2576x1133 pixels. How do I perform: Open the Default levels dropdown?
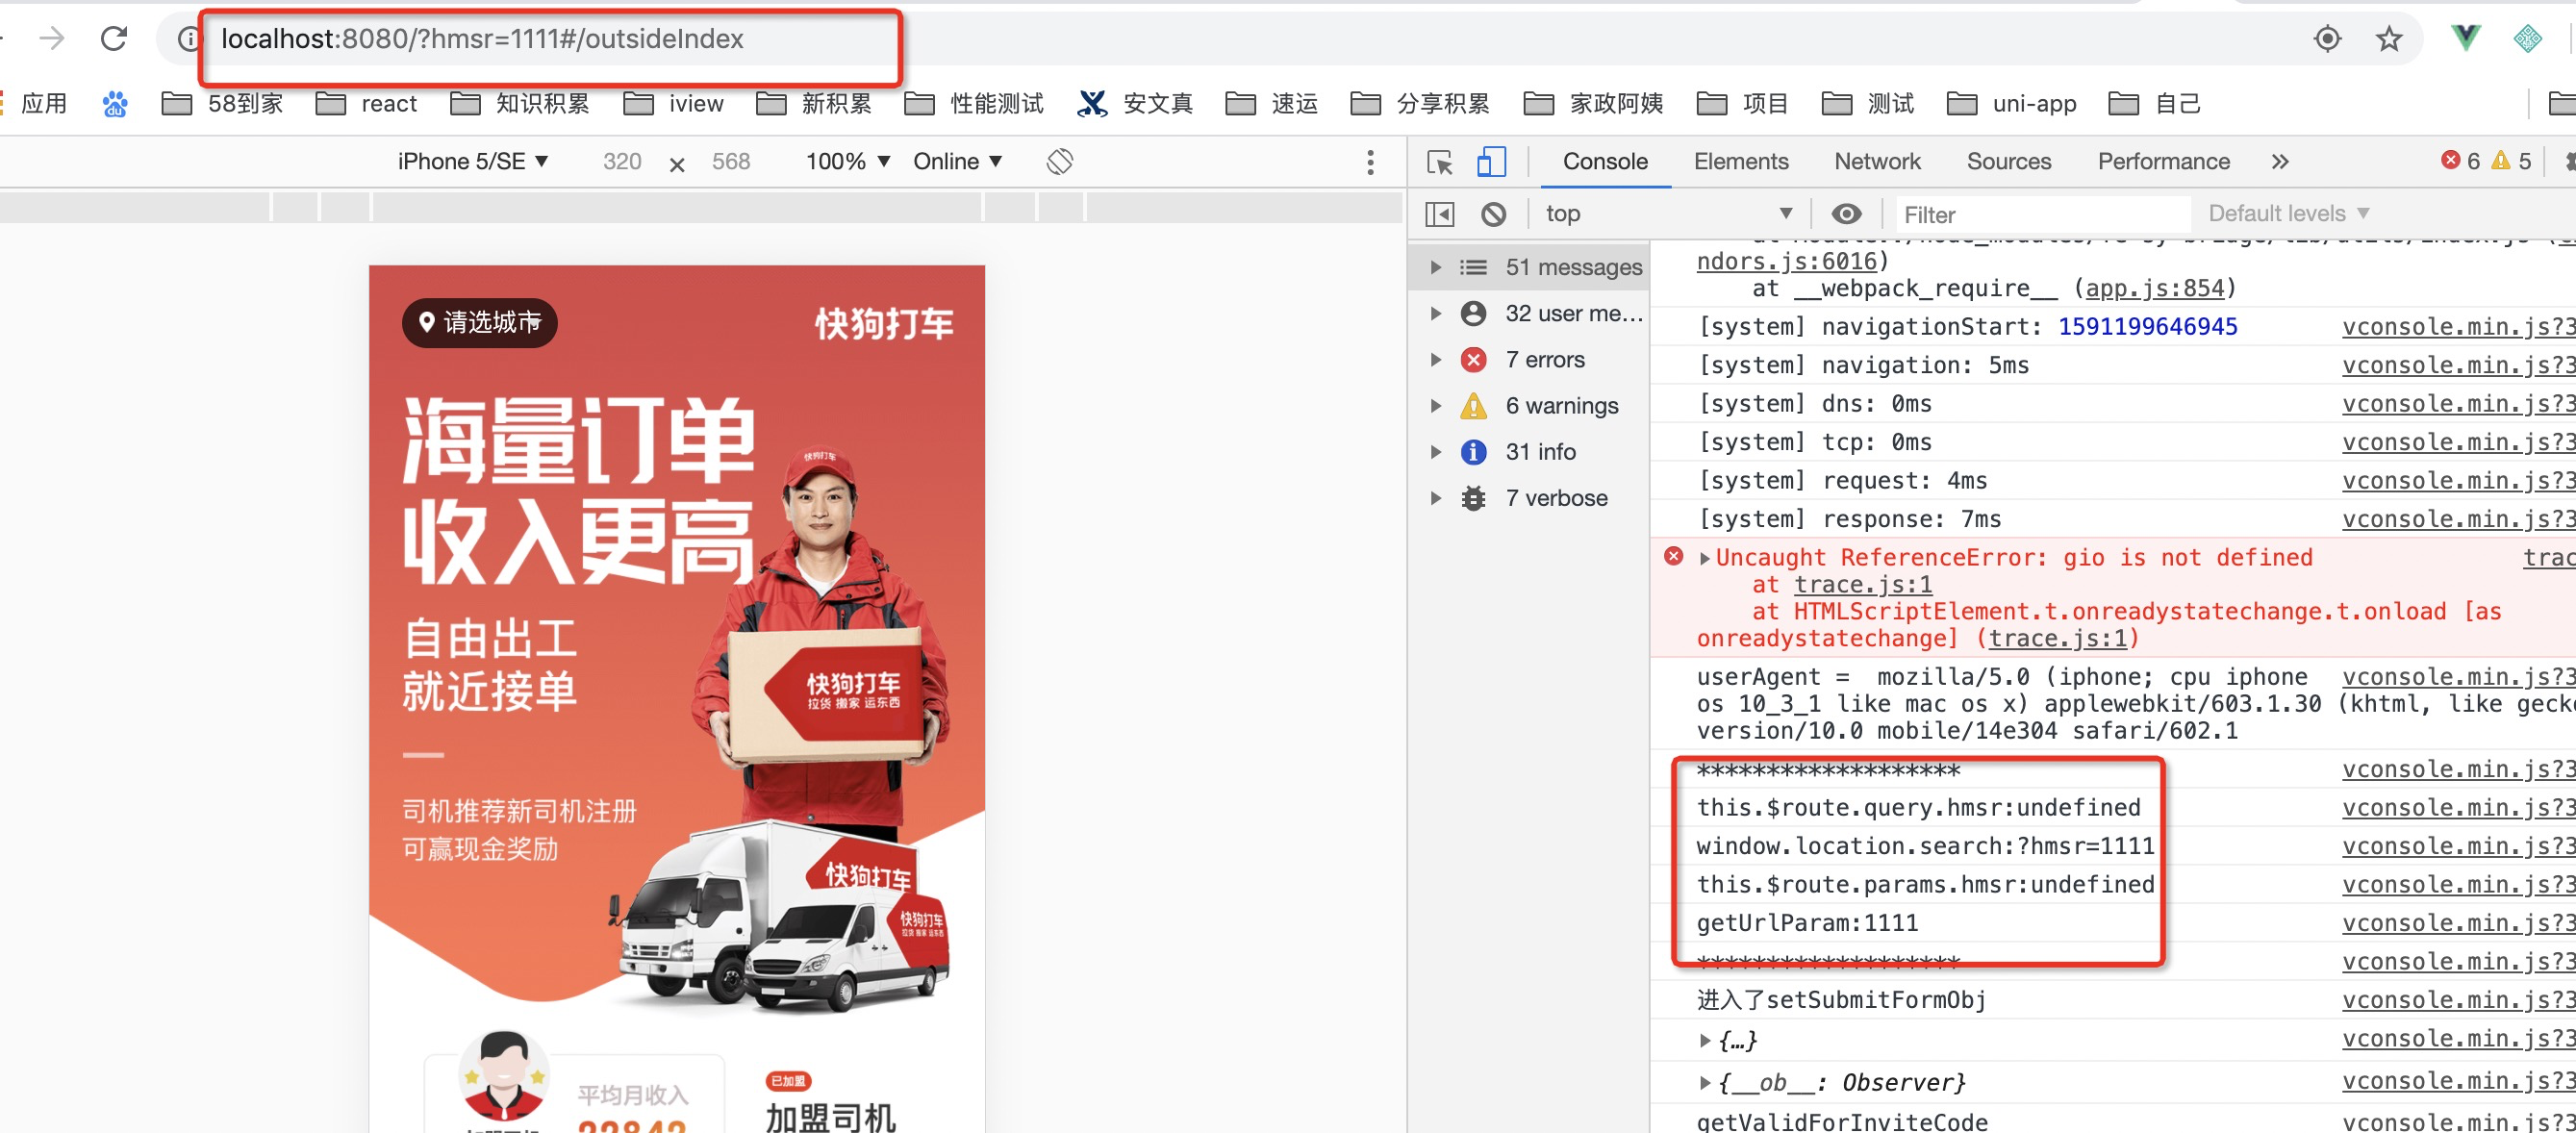pyautogui.click(x=2287, y=214)
